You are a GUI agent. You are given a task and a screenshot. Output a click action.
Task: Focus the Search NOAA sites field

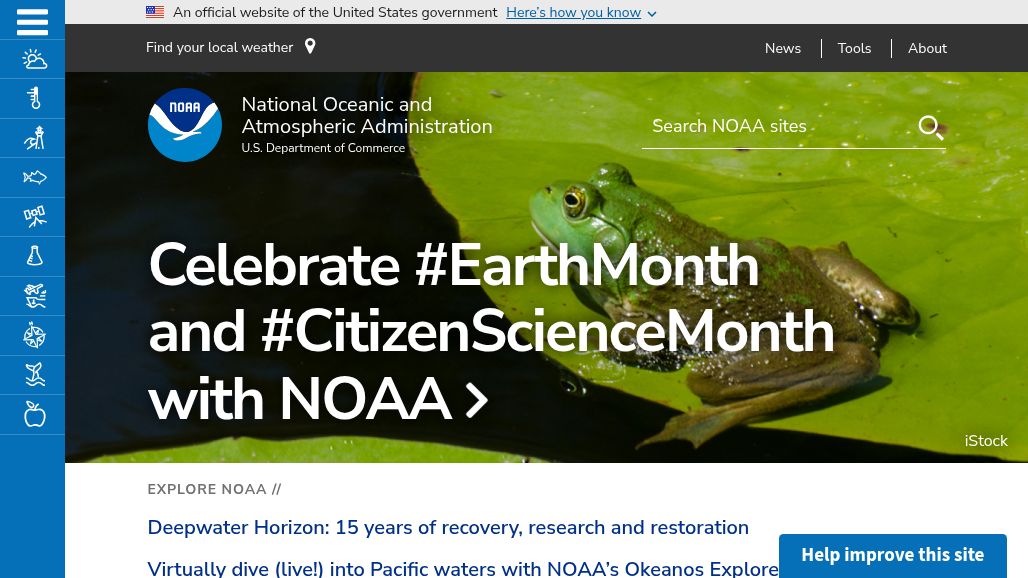click(x=780, y=126)
